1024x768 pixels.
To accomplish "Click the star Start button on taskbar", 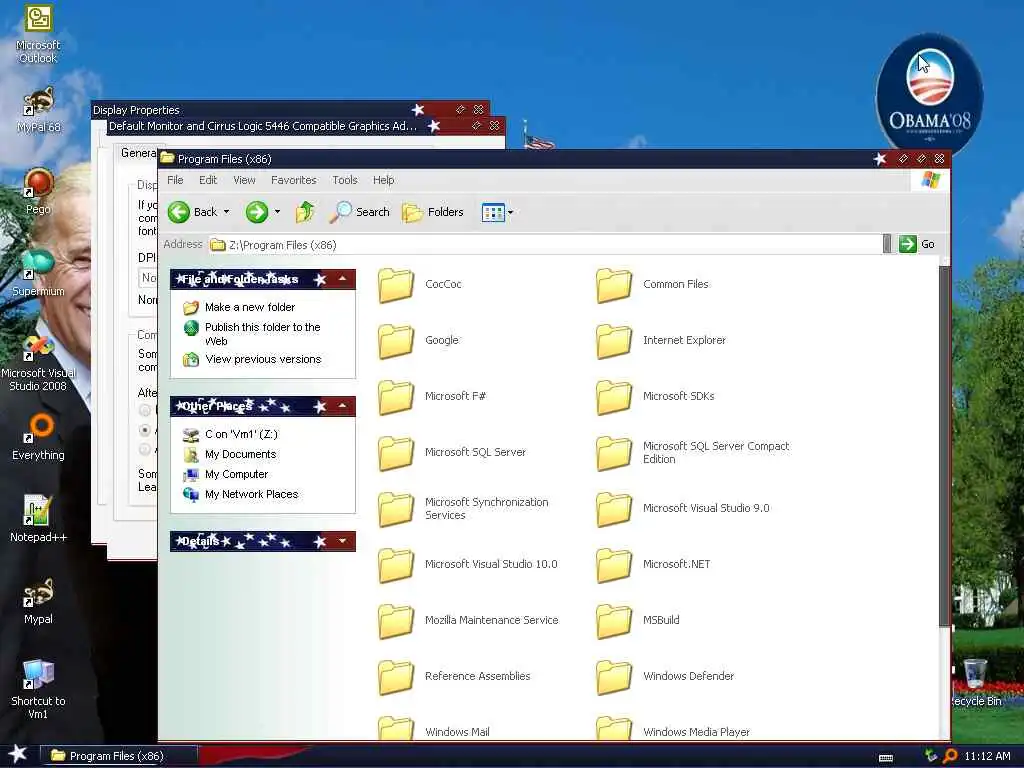I will [18, 754].
